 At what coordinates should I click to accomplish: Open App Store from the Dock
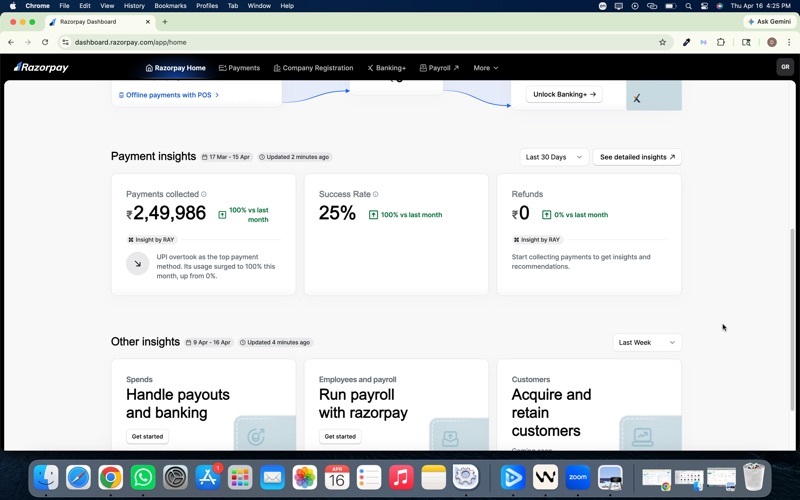pos(208,478)
